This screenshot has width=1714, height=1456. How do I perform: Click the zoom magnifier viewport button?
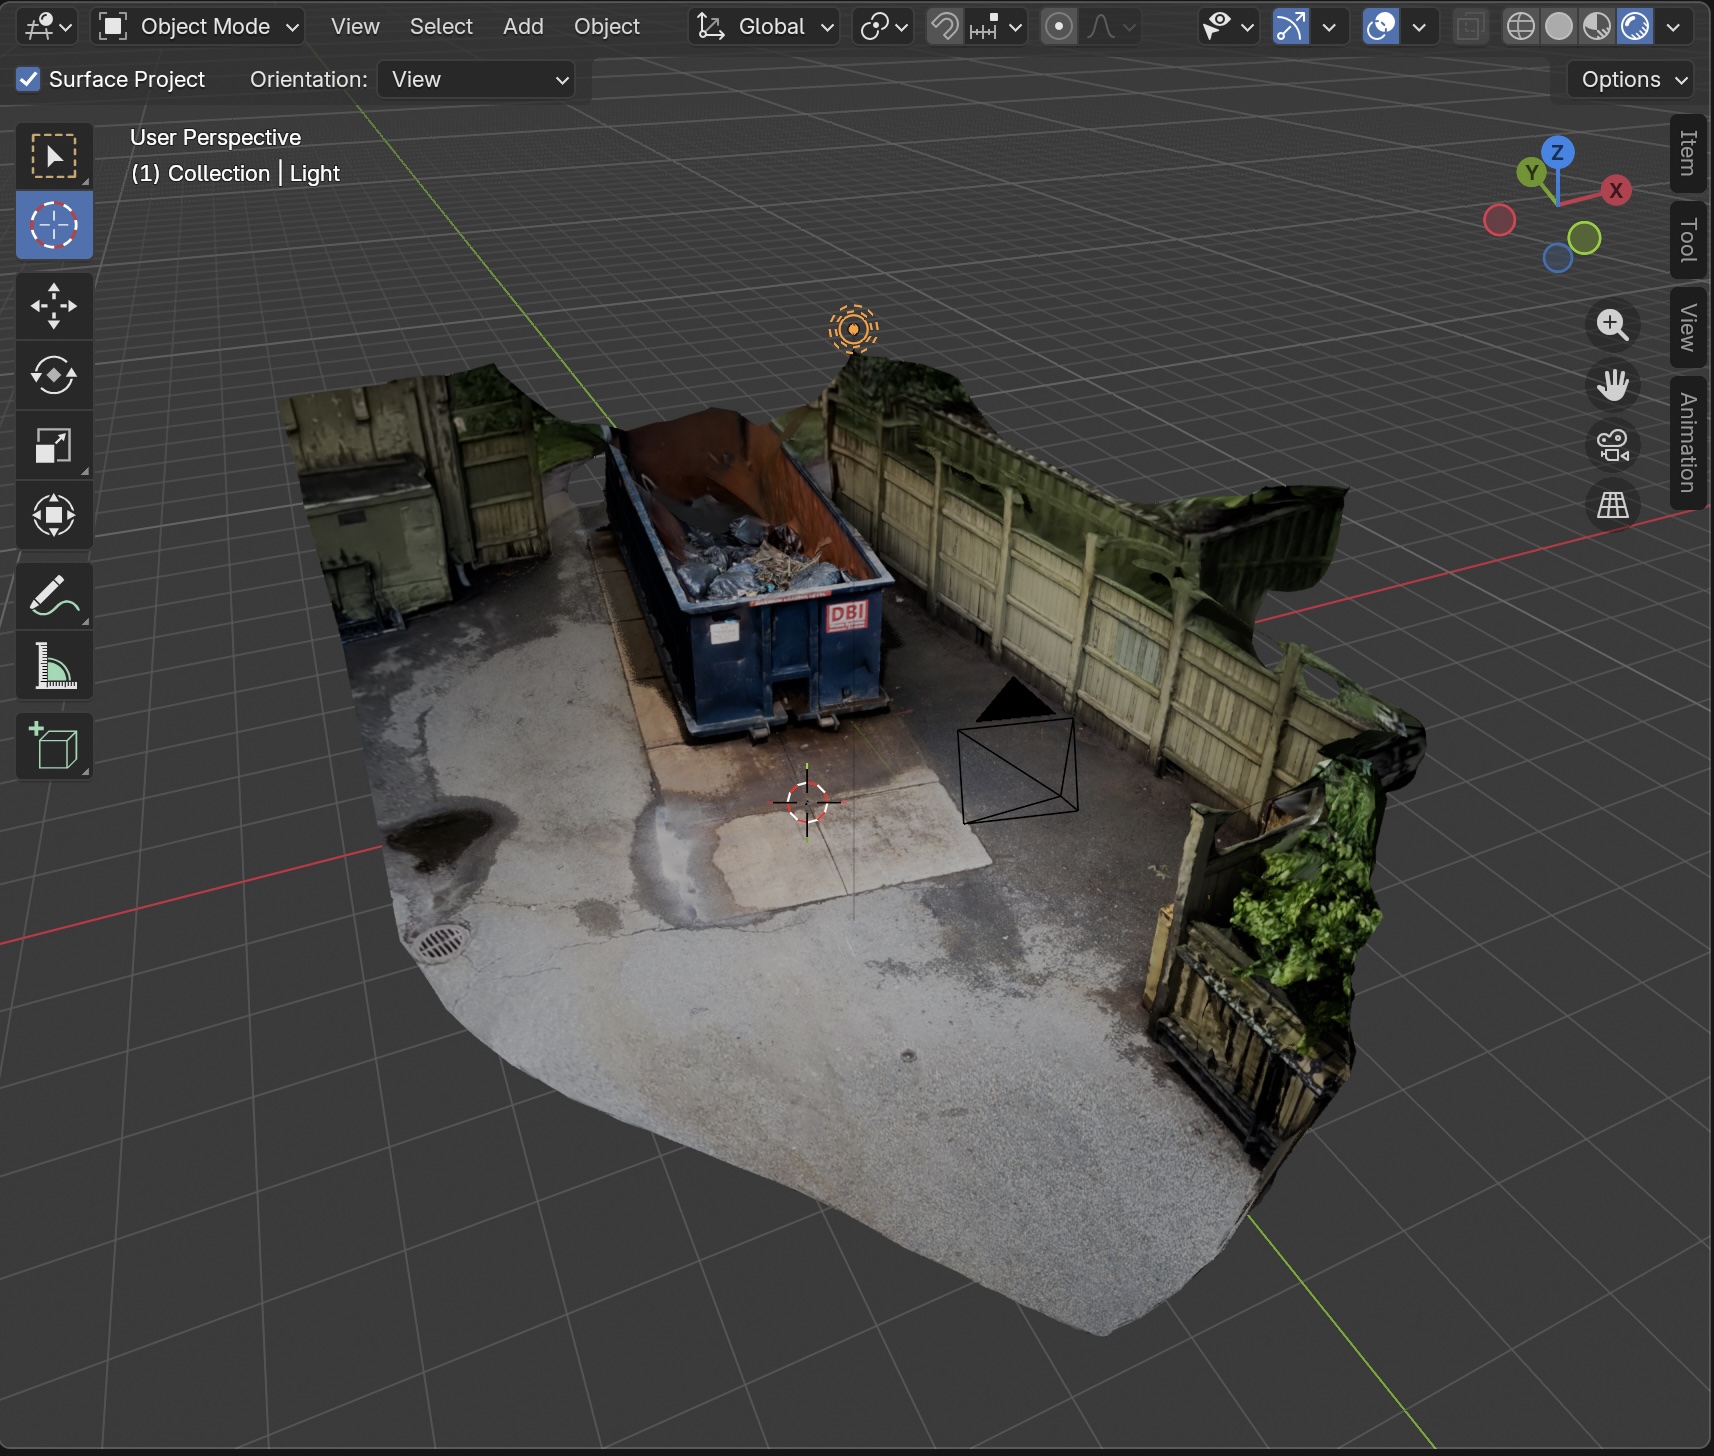point(1612,325)
